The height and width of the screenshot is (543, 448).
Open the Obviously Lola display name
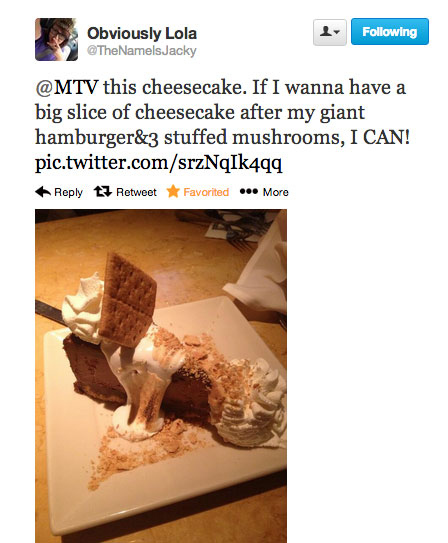tap(142, 34)
